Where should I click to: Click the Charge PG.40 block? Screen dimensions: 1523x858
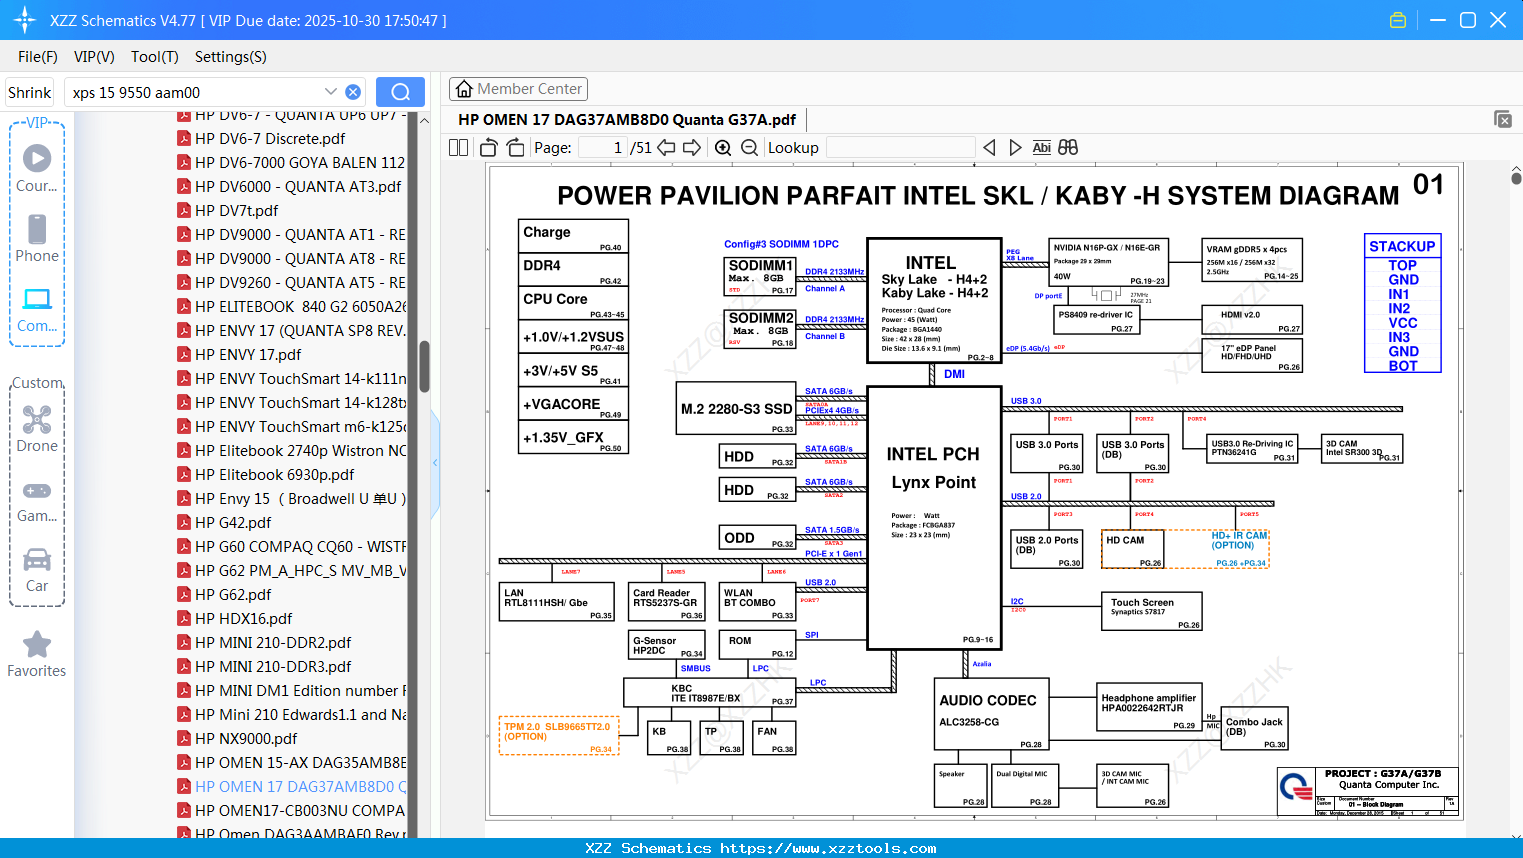pyautogui.click(x=574, y=236)
